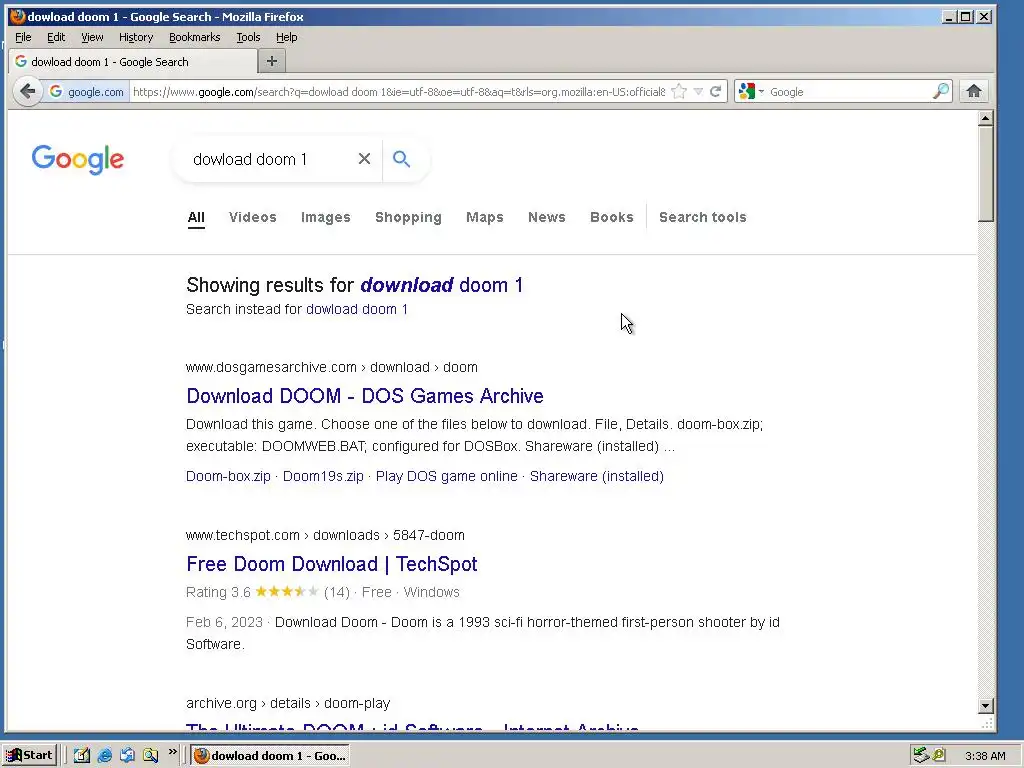Click the scrollbar down arrow

pyautogui.click(x=985, y=705)
